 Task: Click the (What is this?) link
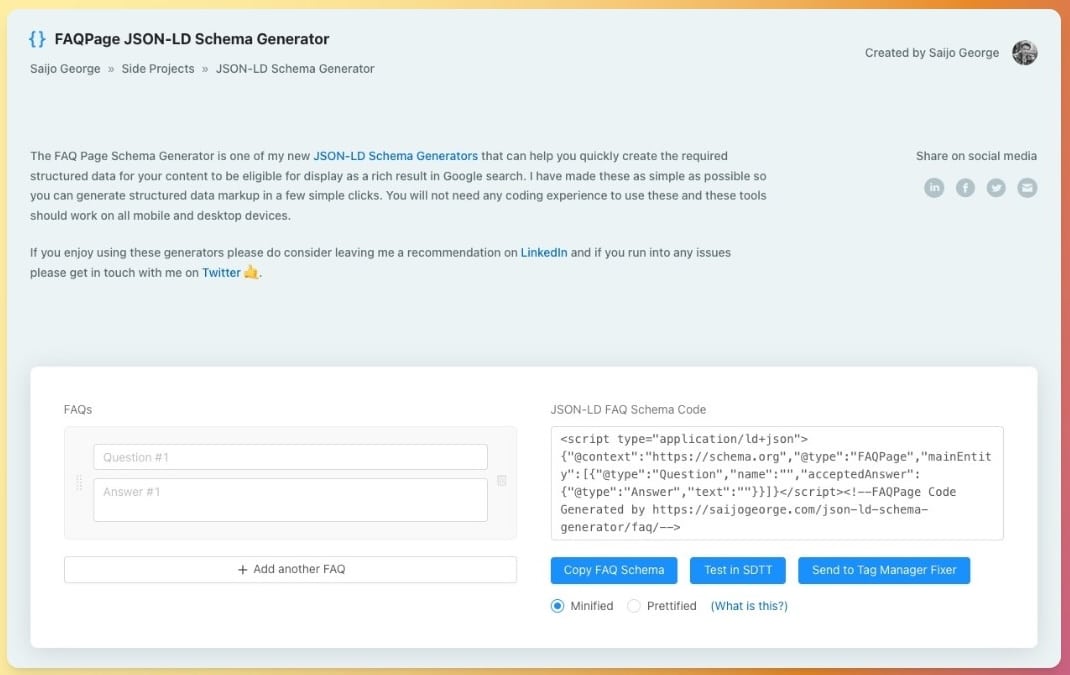749,606
